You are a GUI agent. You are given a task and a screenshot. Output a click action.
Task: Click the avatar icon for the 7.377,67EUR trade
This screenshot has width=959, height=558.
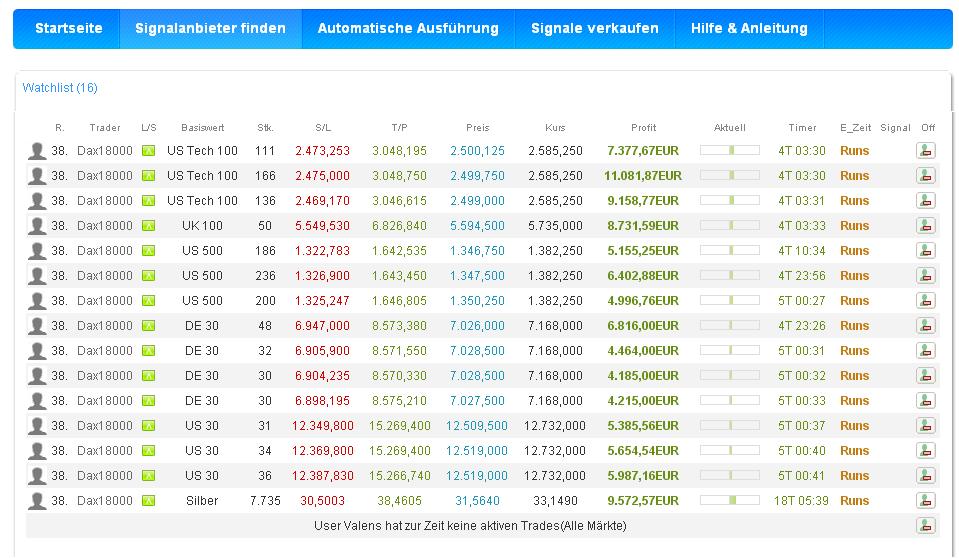pyautogui.click(x=37, y=151)
